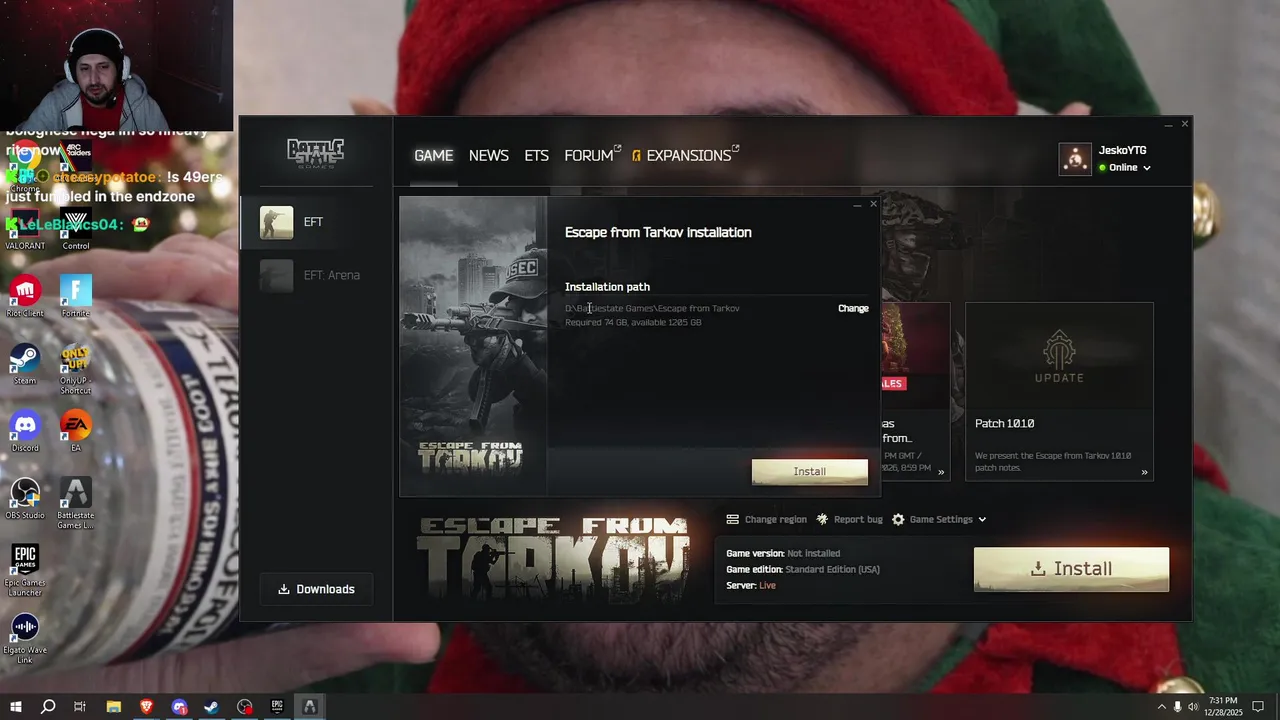The height and width of the screenshot is (720, 1280).
Task: Open Discord desktop shortcut
Action: coord(25,431)
